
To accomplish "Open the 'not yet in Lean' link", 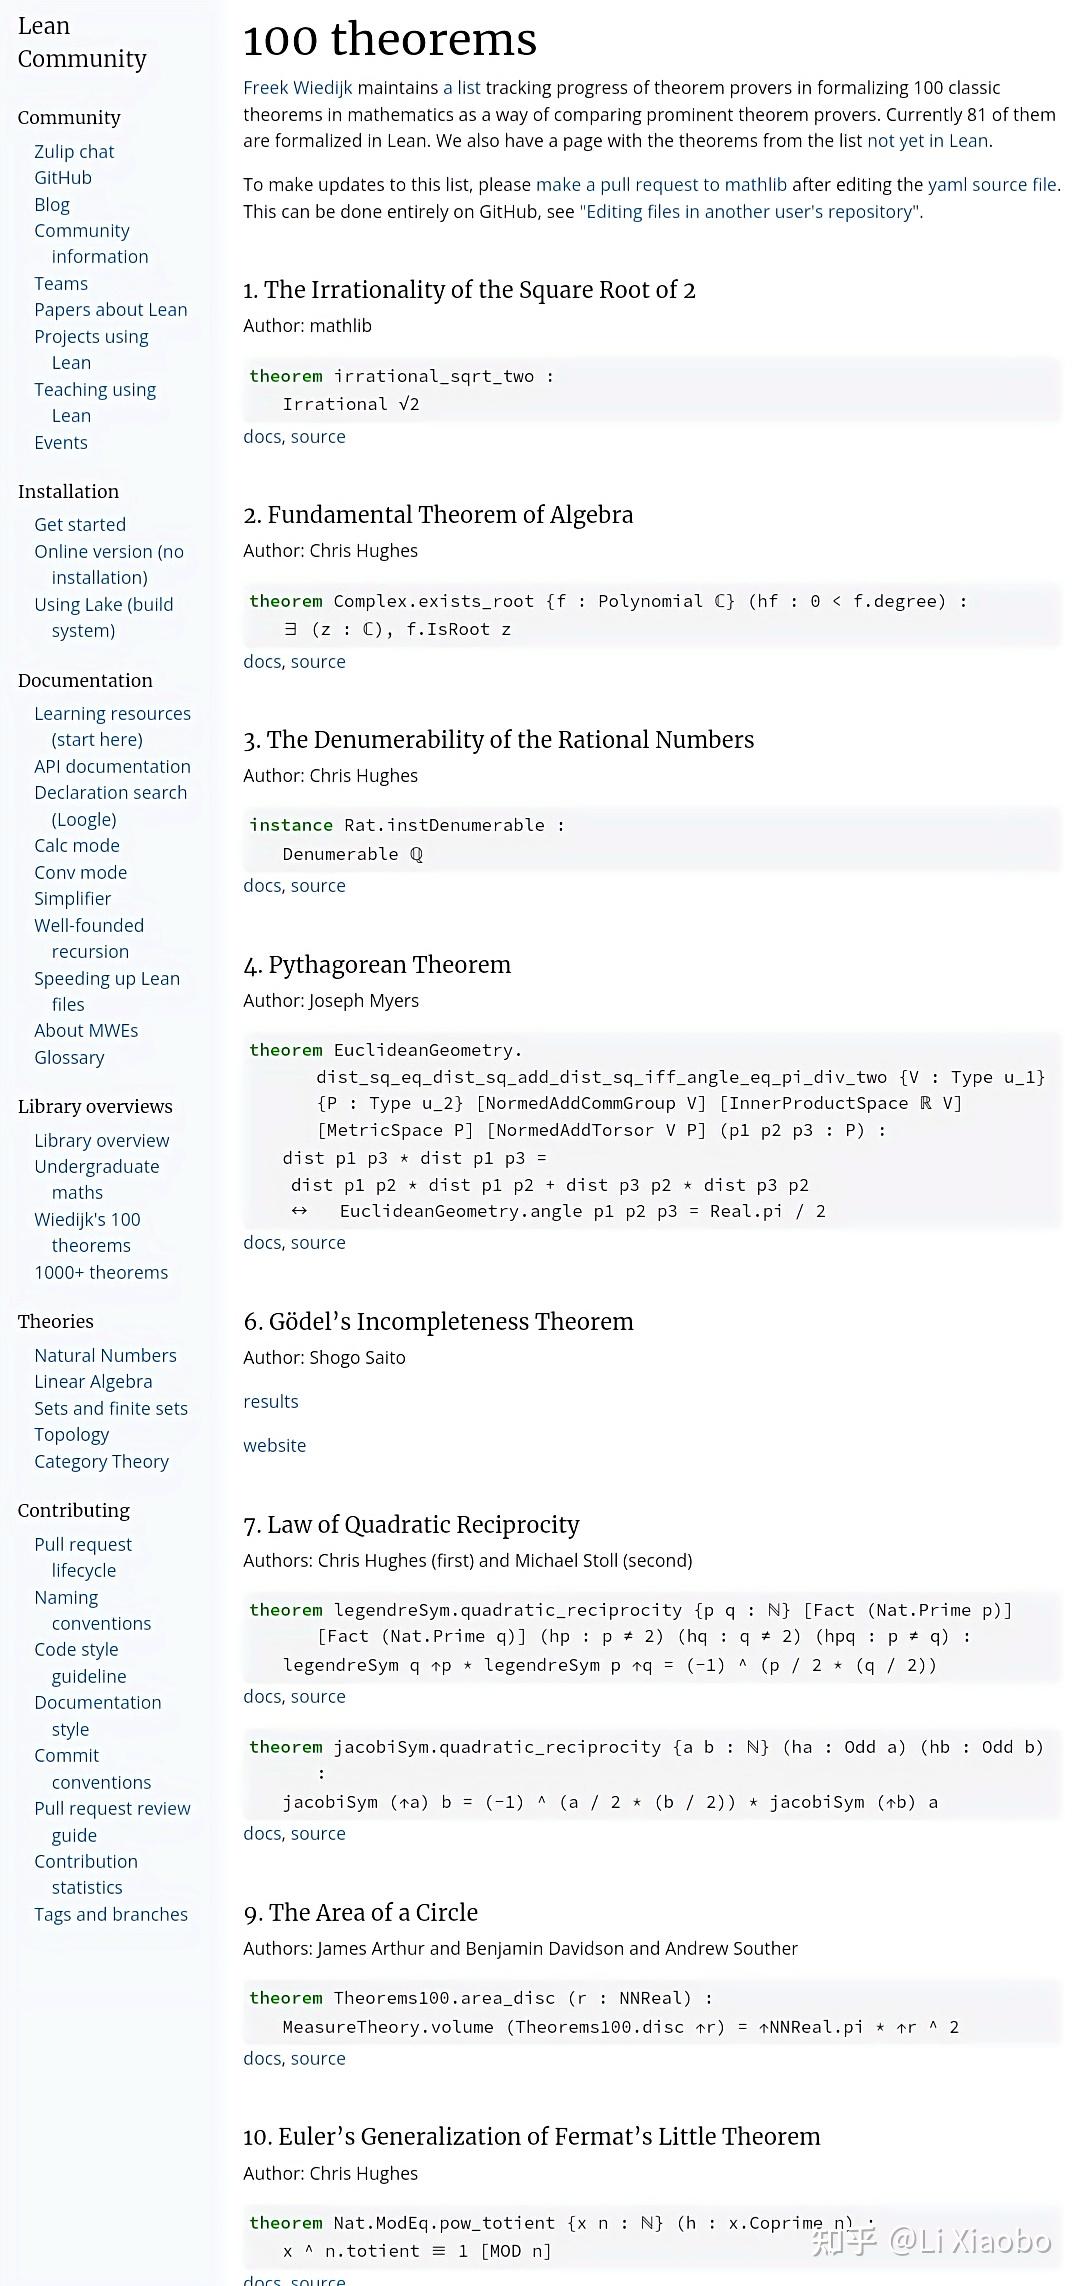I will [x=927, y=141].
